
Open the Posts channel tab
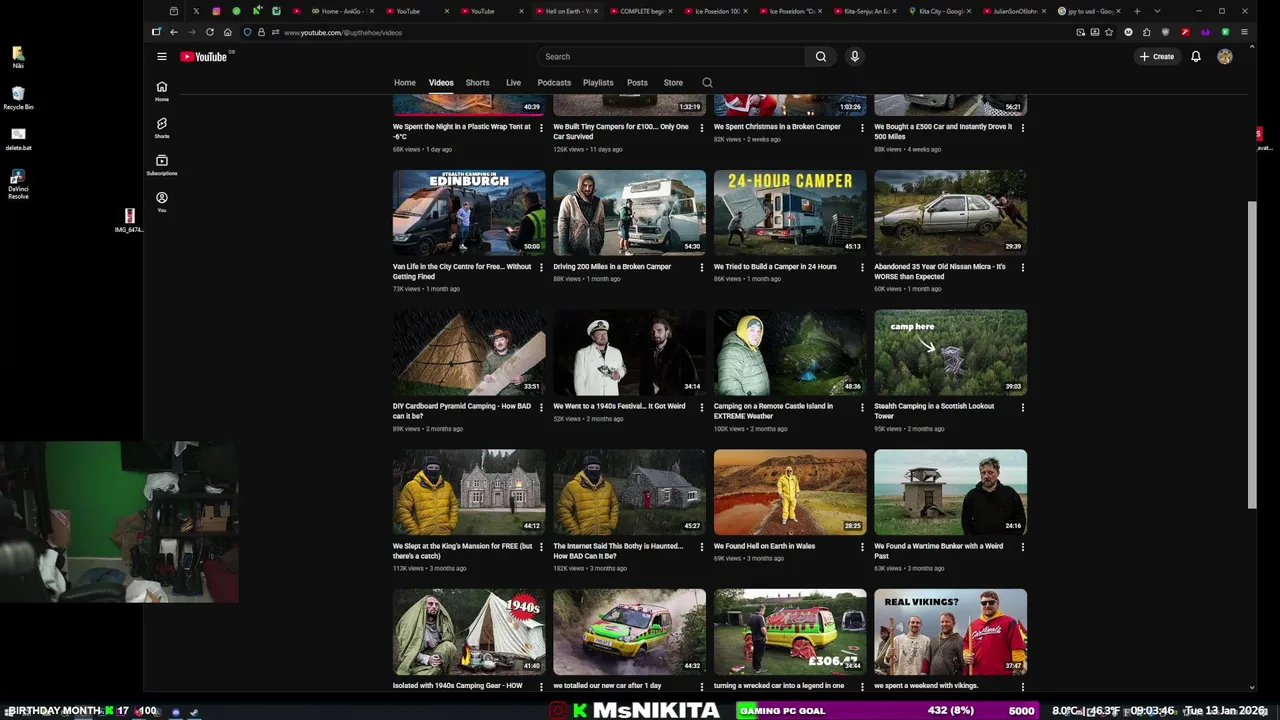(637, 83)
